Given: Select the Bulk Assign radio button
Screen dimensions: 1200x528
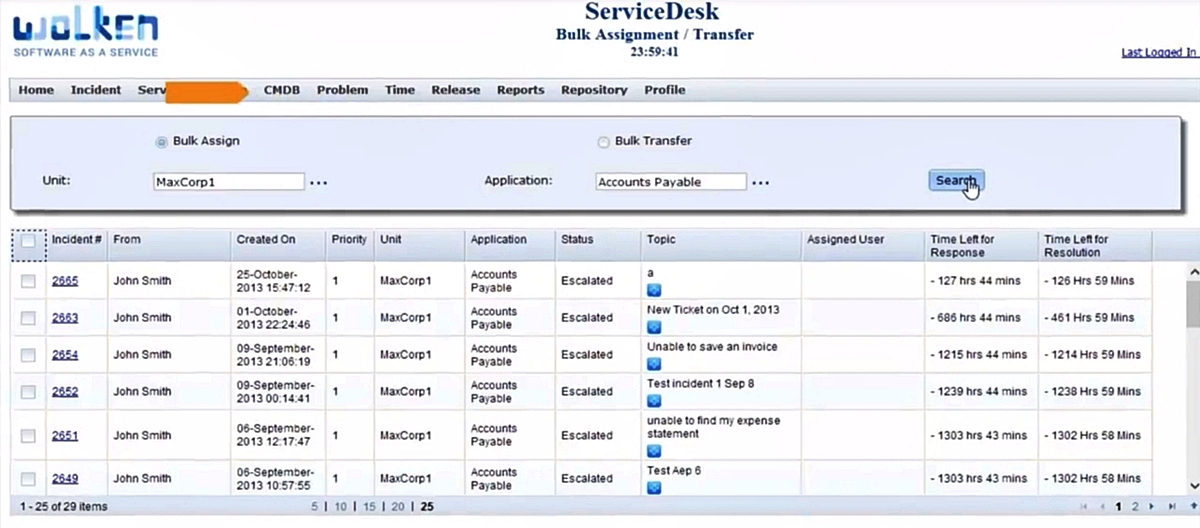Looking at the screenshot, I should (x=161, y=142).
